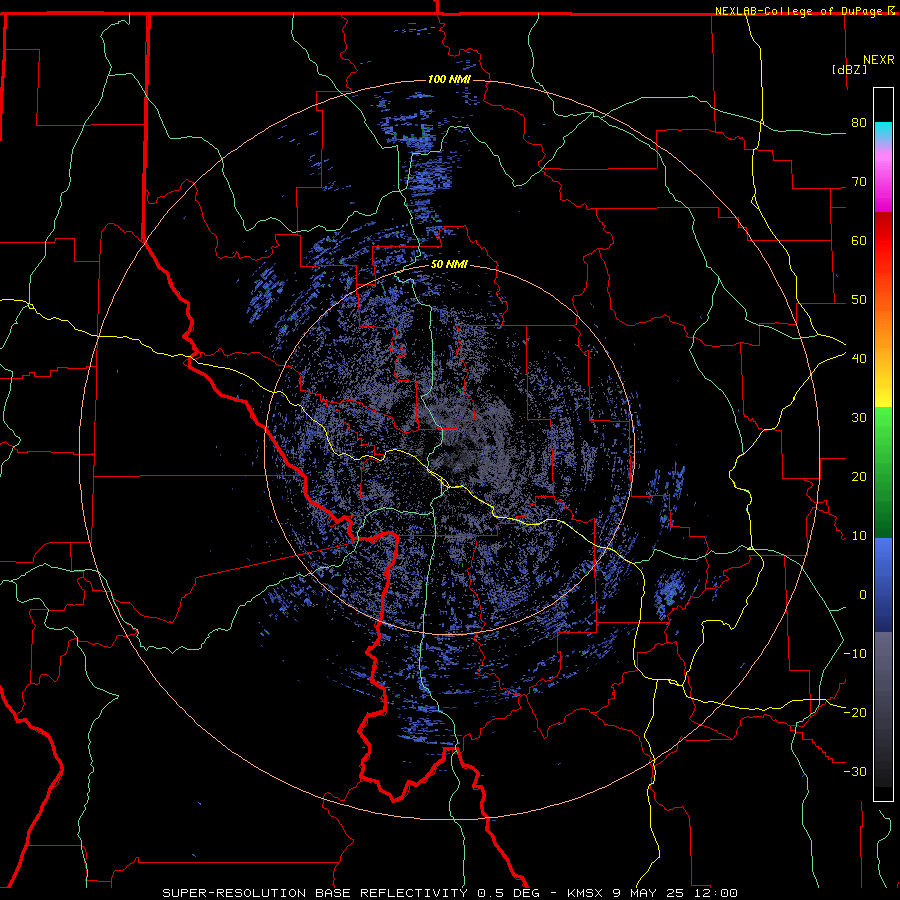Click the KMSX station identifier in caption

point(587,893)
